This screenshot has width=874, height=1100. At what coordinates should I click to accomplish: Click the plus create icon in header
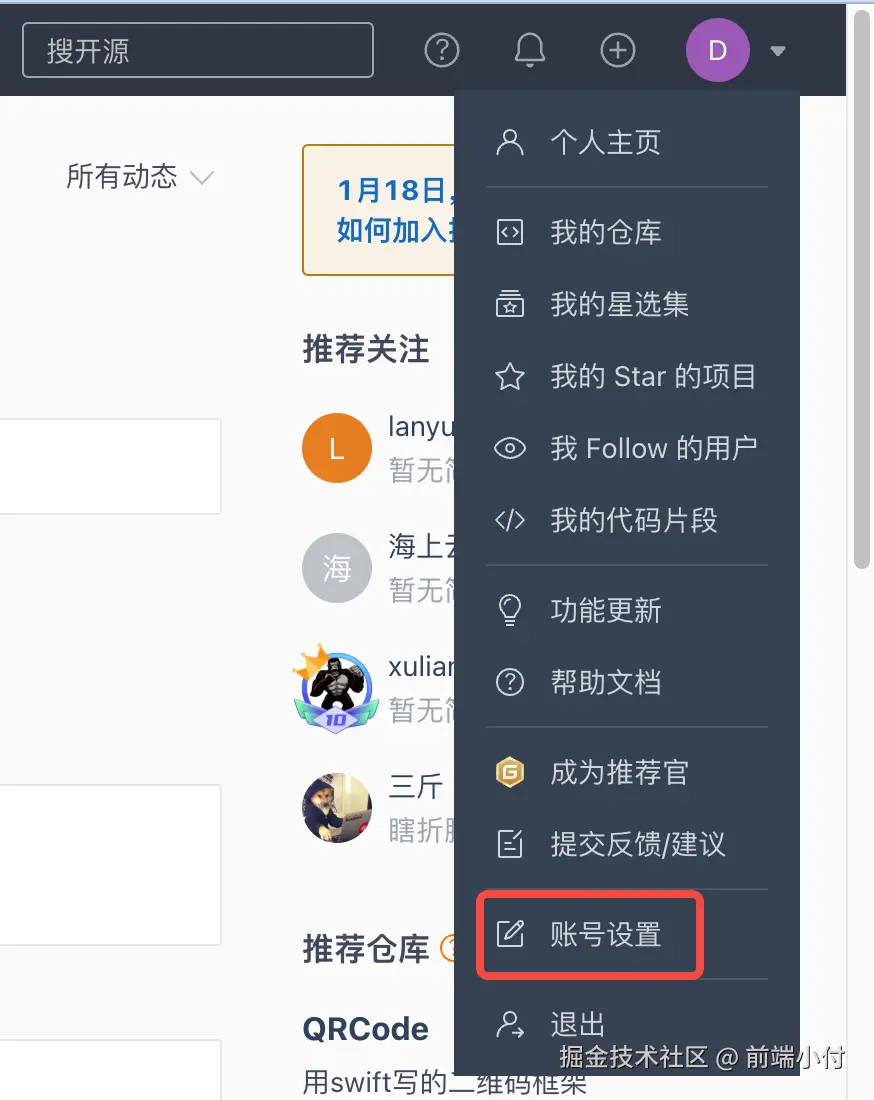click(618, 51)
